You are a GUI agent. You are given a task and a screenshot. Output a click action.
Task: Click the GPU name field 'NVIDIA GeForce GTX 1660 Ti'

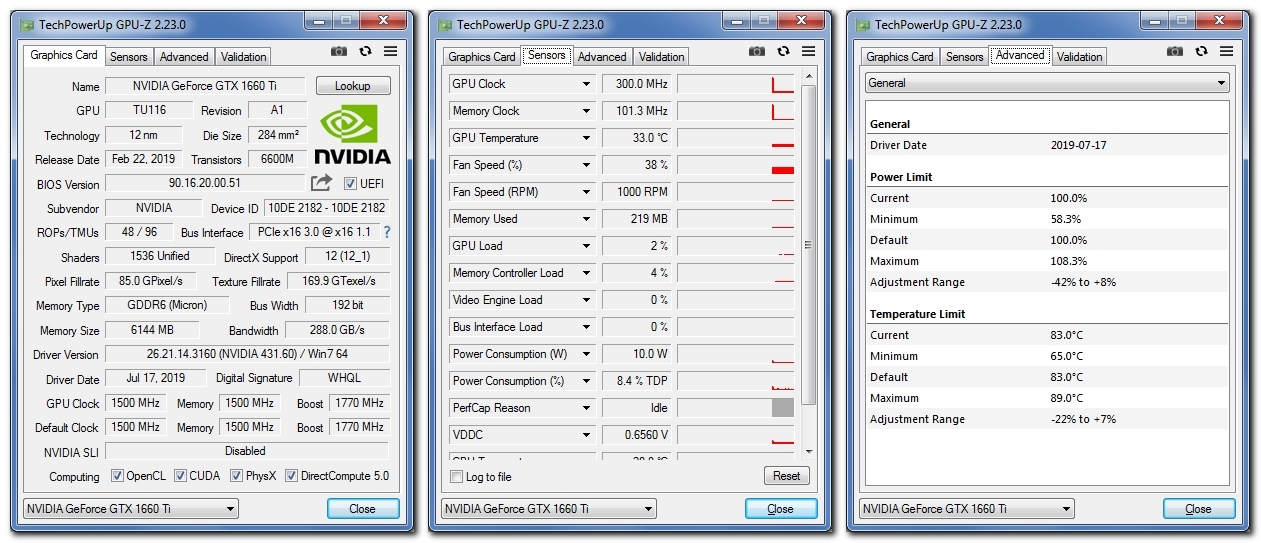205,86
